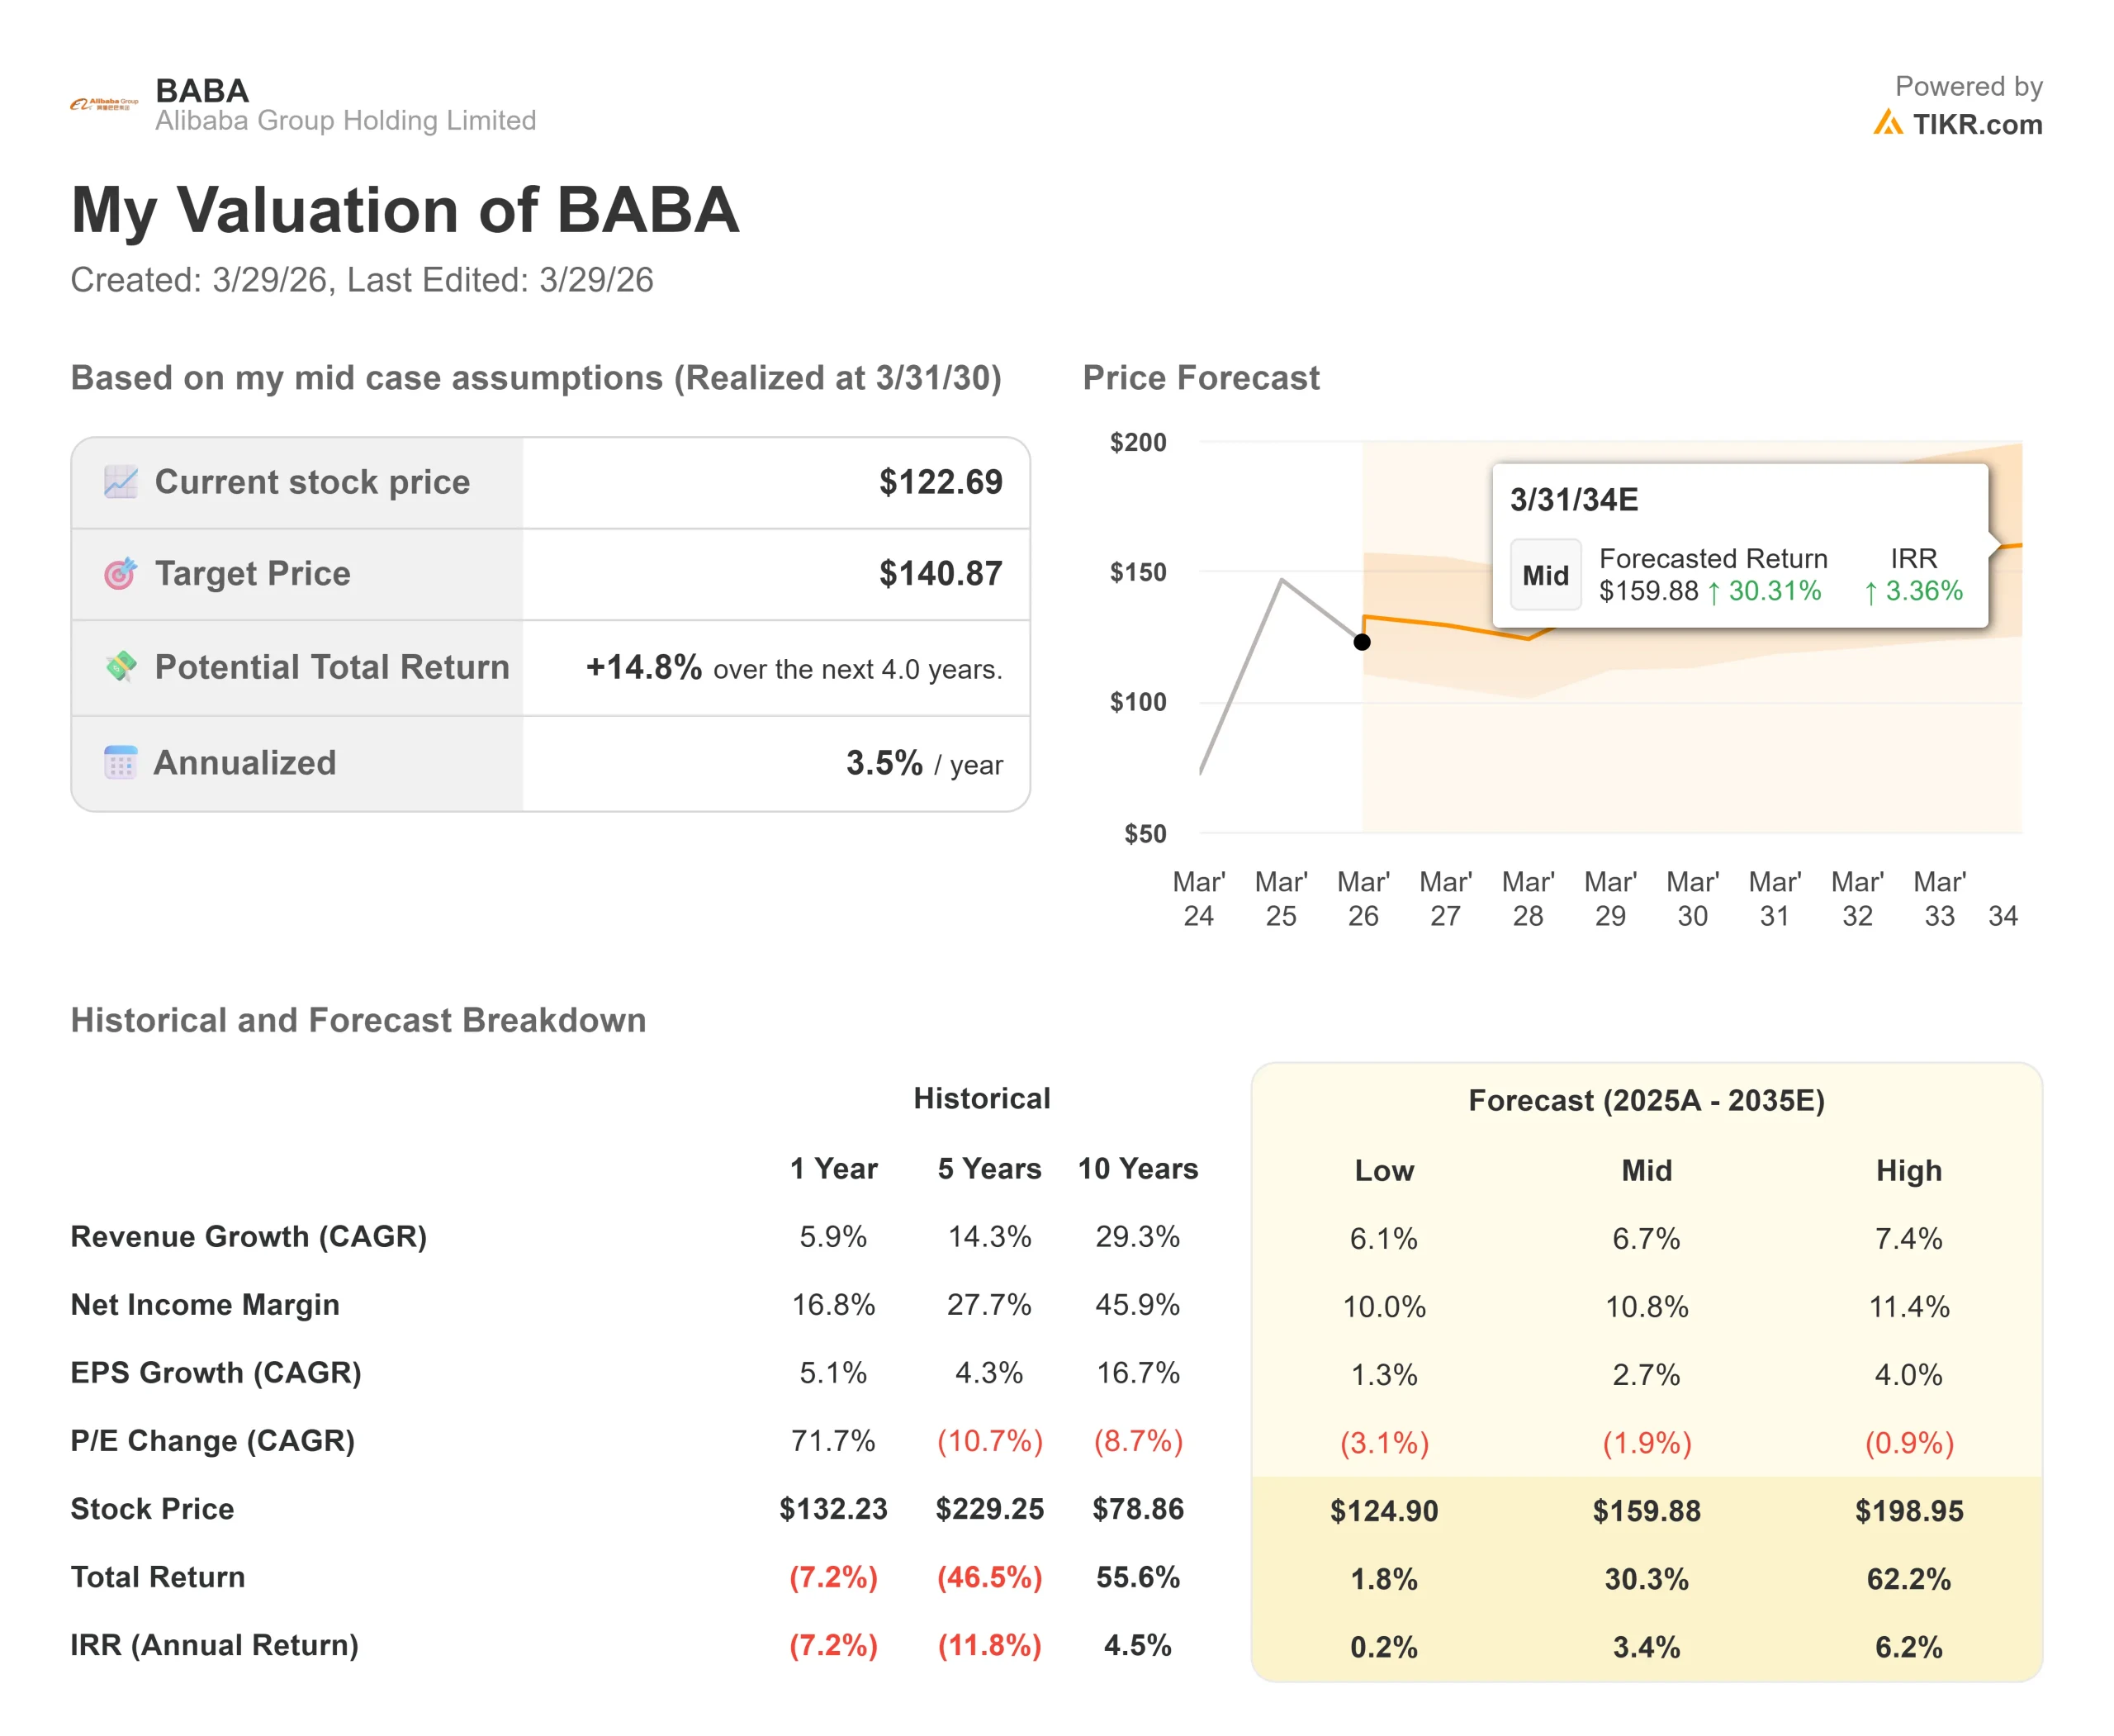Click the target icon beside Target Price
This screenshot has height=1736, width=2114.
click(x=121, y=574)
